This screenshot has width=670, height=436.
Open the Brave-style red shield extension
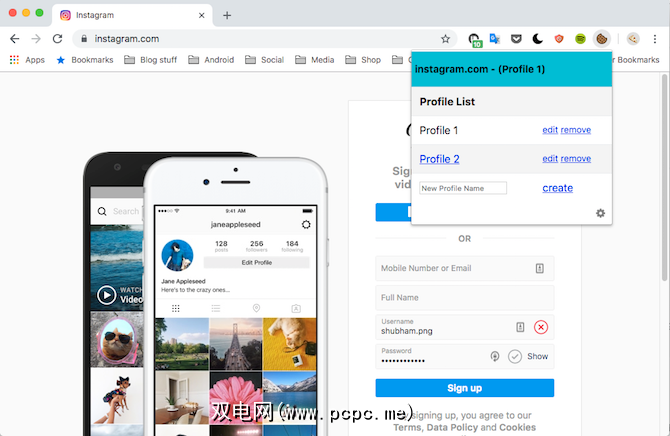(x=559, y=39)
